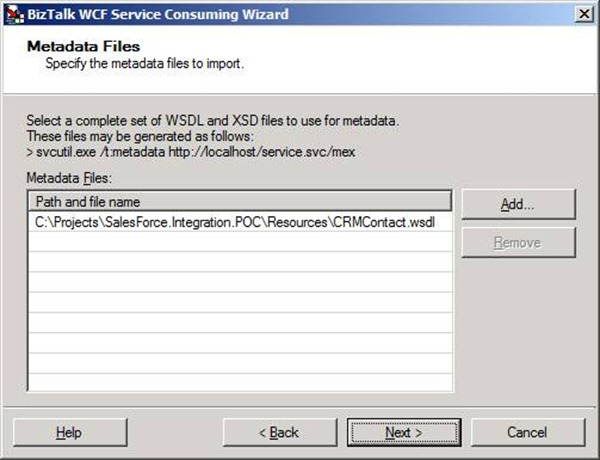600x460 pixels.
Task: Click the Remove button
Action: click(x=518, y=243)
